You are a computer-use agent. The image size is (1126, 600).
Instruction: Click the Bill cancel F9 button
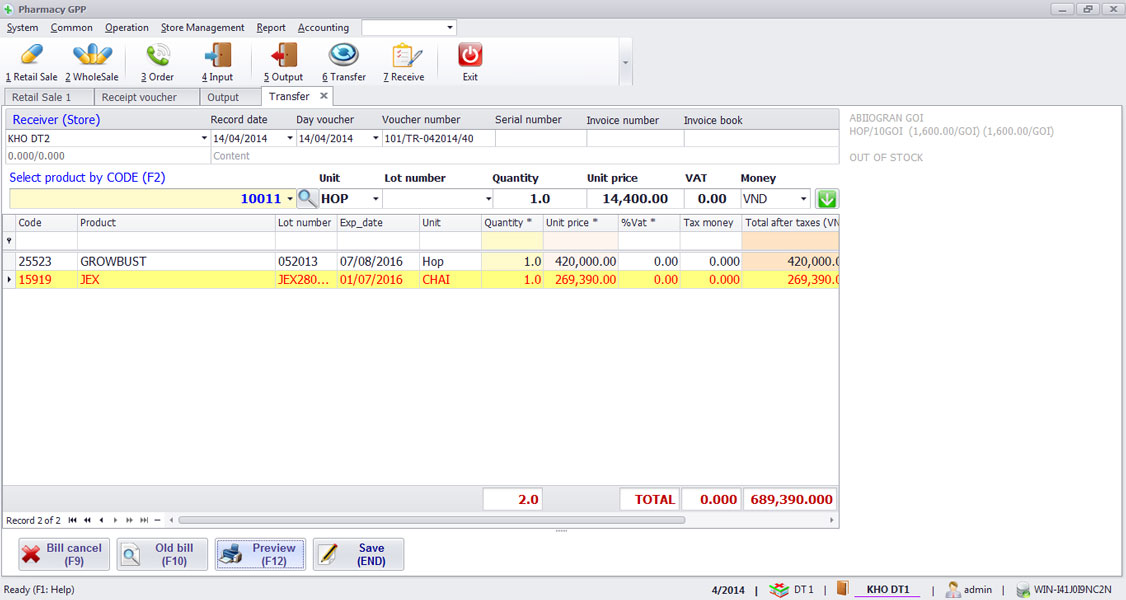pos(62,553)
